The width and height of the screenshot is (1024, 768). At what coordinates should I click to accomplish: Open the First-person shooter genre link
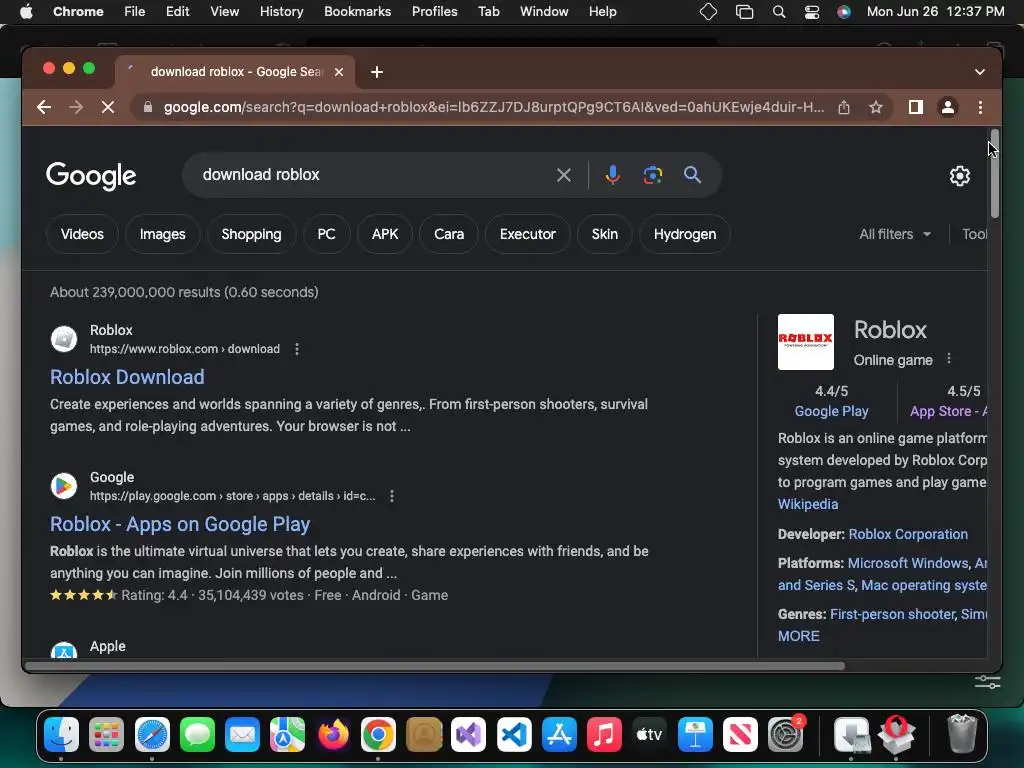[892, 614]
